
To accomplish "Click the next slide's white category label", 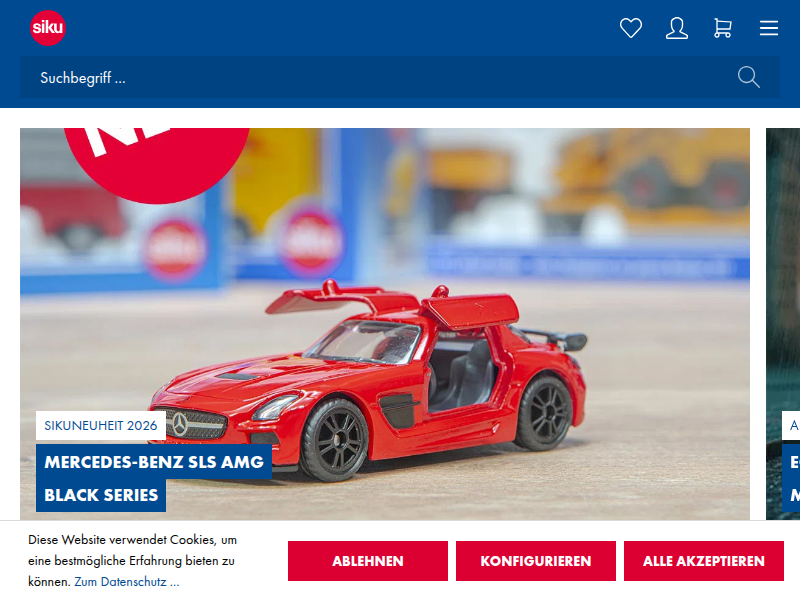I will point(793,425).
